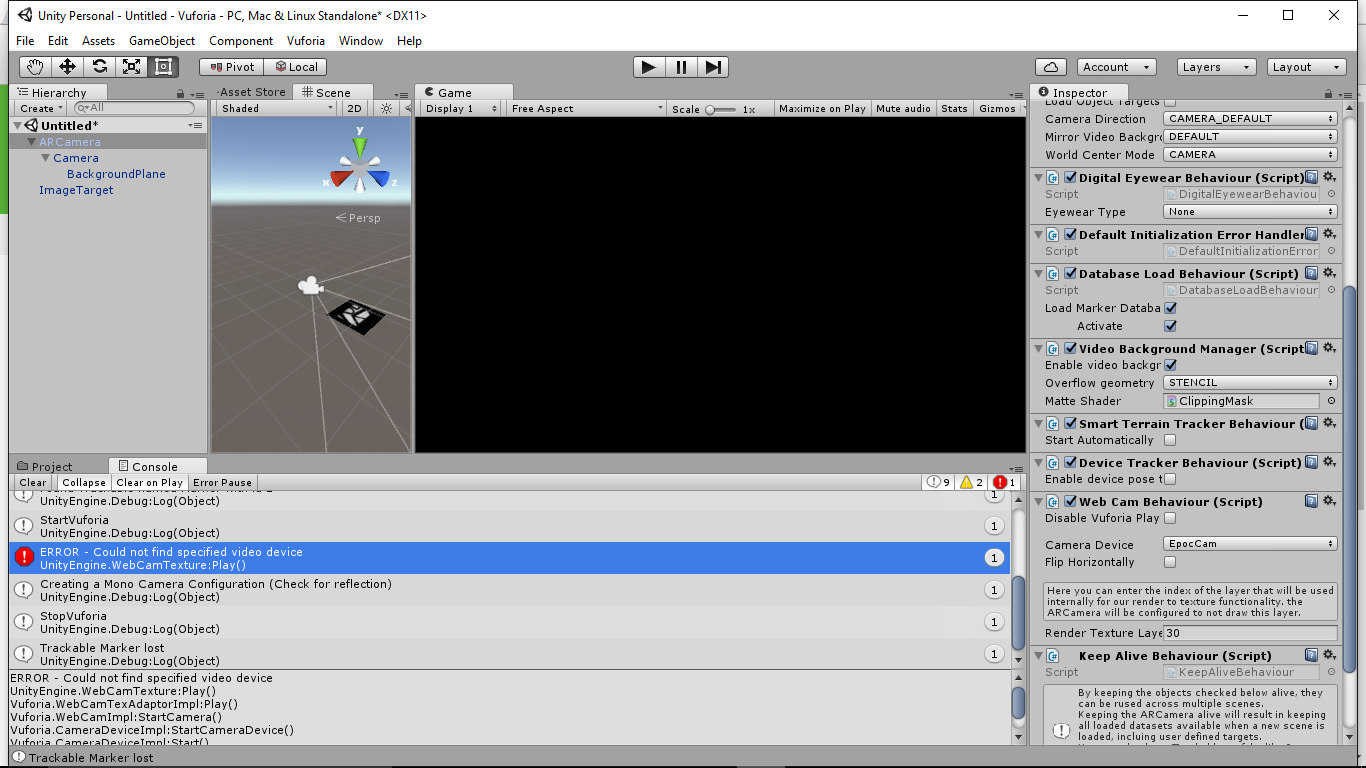1366x768 pixels.
Task: Enable Start Automatically for Smart Terrain
Action: point(1170,440)
